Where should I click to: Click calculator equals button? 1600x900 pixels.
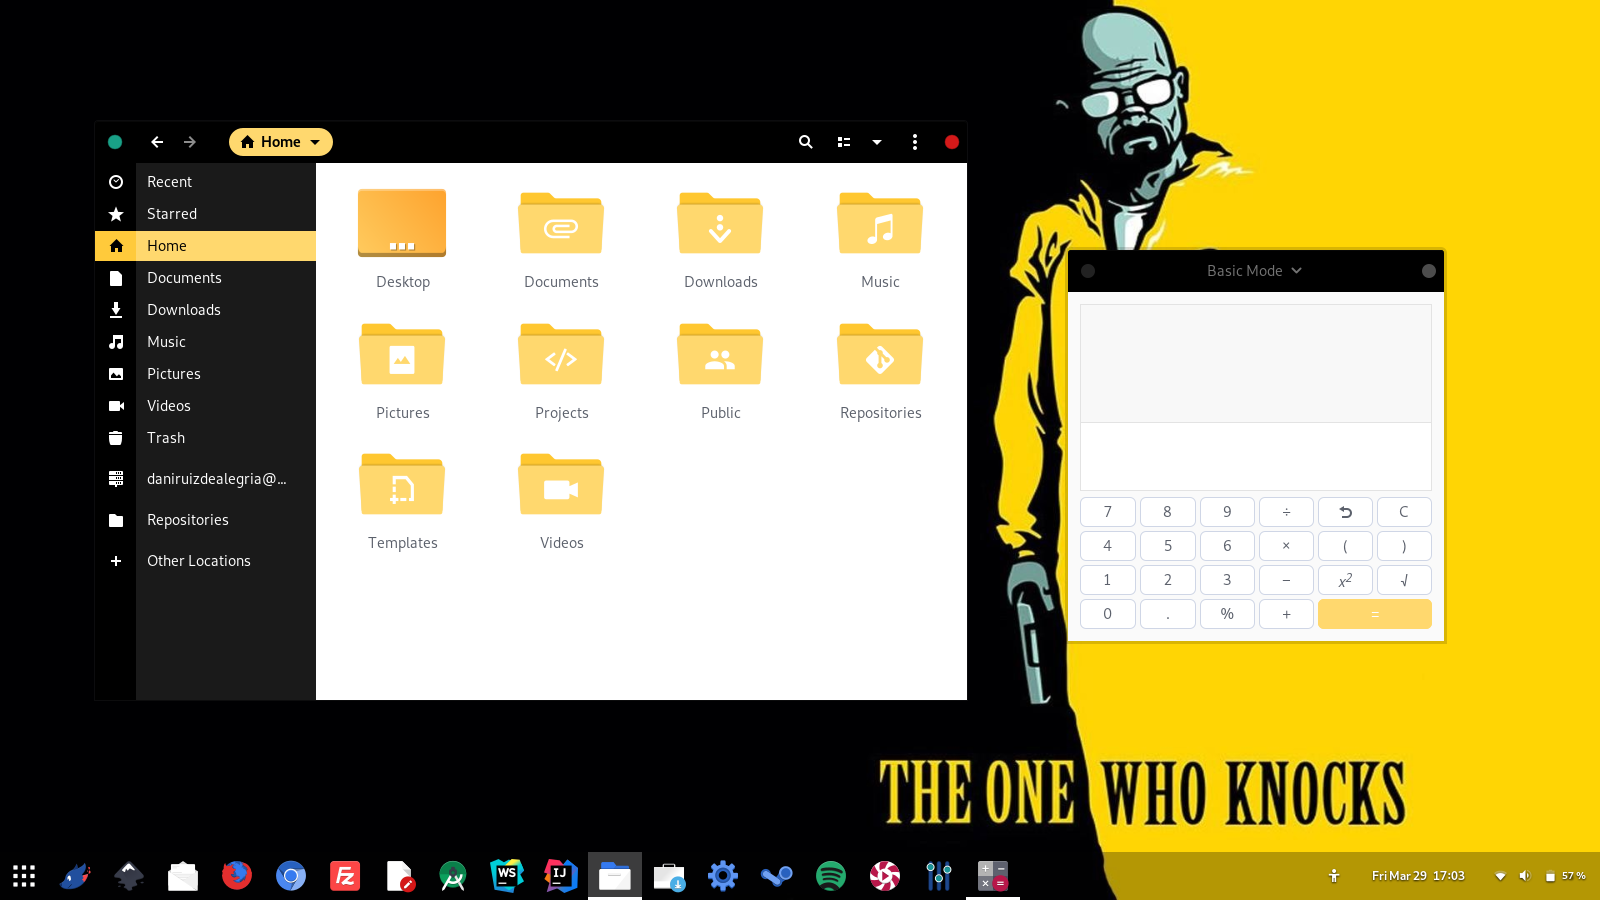pyautogui.click(x=1375, y=614)
